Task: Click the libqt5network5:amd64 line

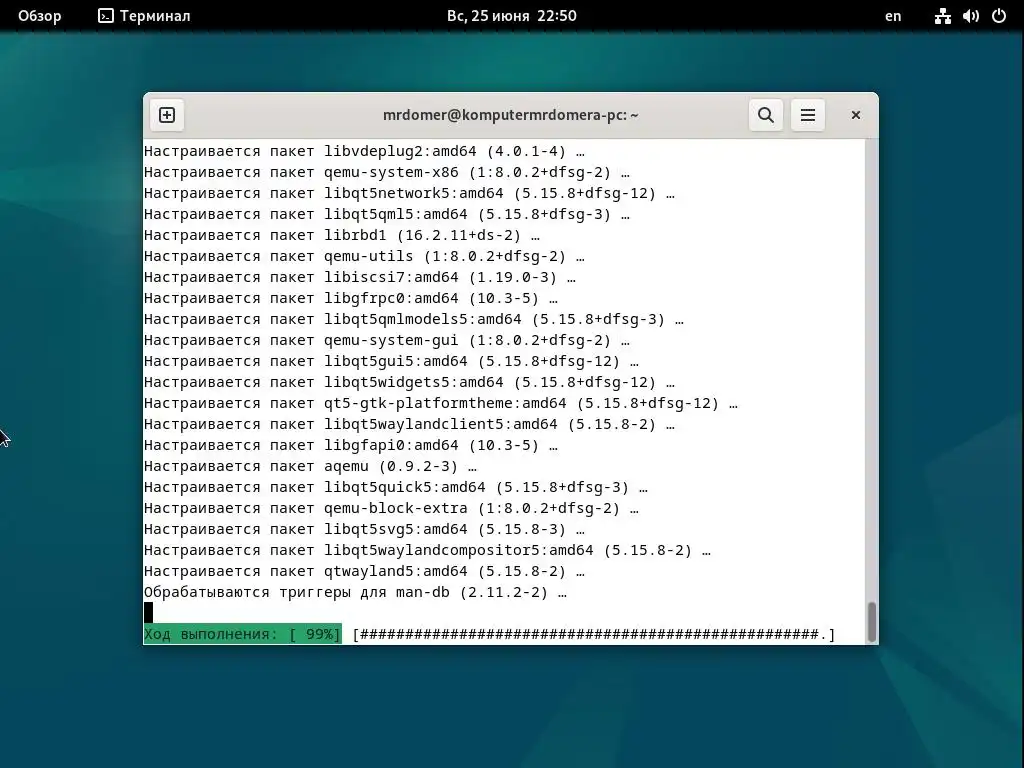Action: point(409,193)
